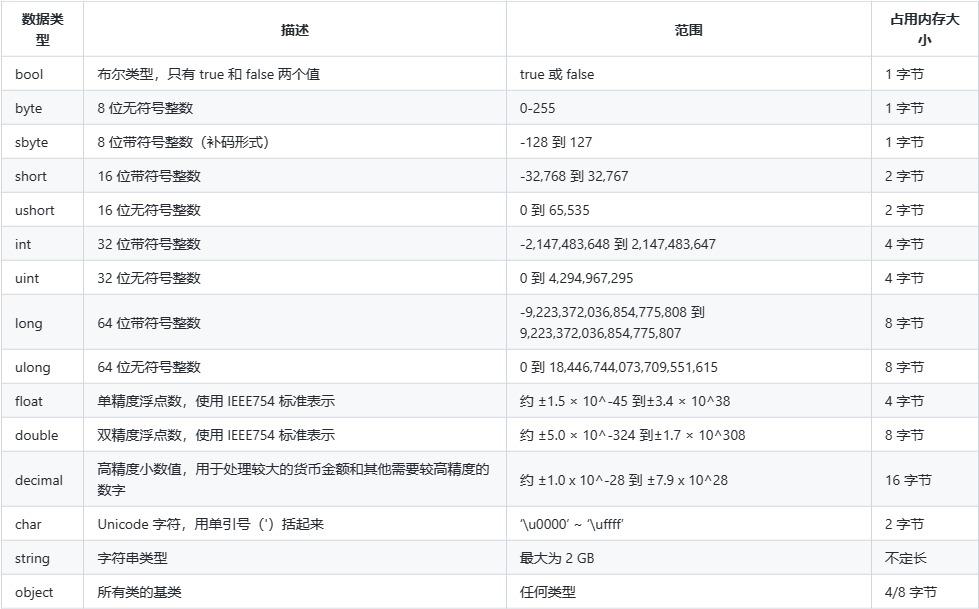979x609 pixels.
Task: Click the description '8 位无符号整数'
Action: coord(145,108)
